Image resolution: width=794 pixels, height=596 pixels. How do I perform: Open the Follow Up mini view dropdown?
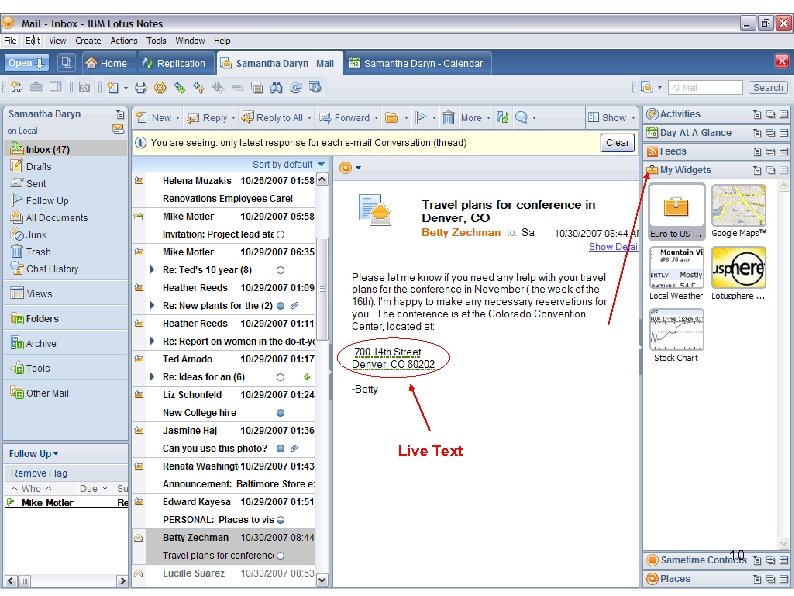[33, 454]
